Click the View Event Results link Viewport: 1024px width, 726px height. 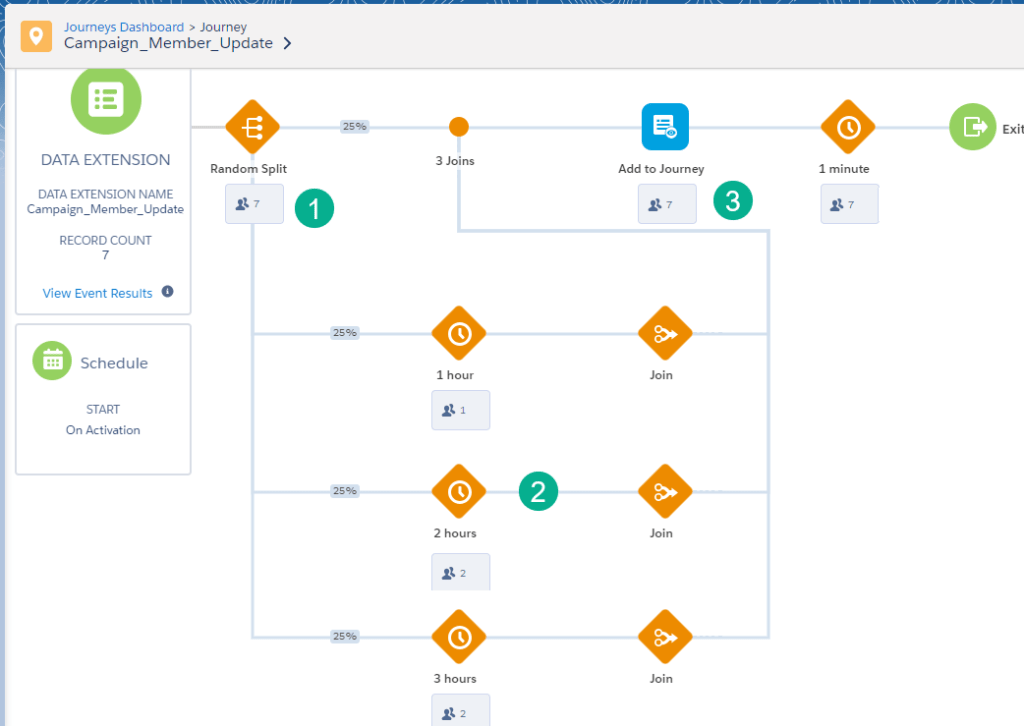pos(97,293)
